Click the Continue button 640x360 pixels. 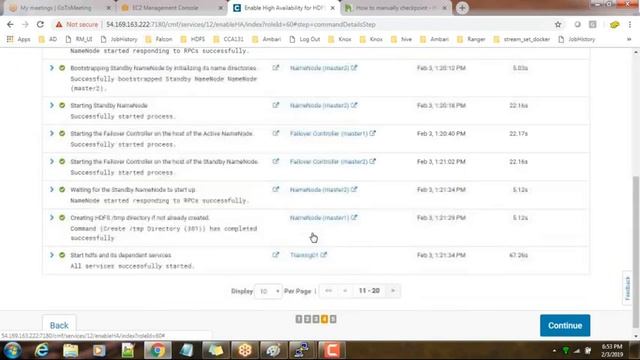coord(565,325)
